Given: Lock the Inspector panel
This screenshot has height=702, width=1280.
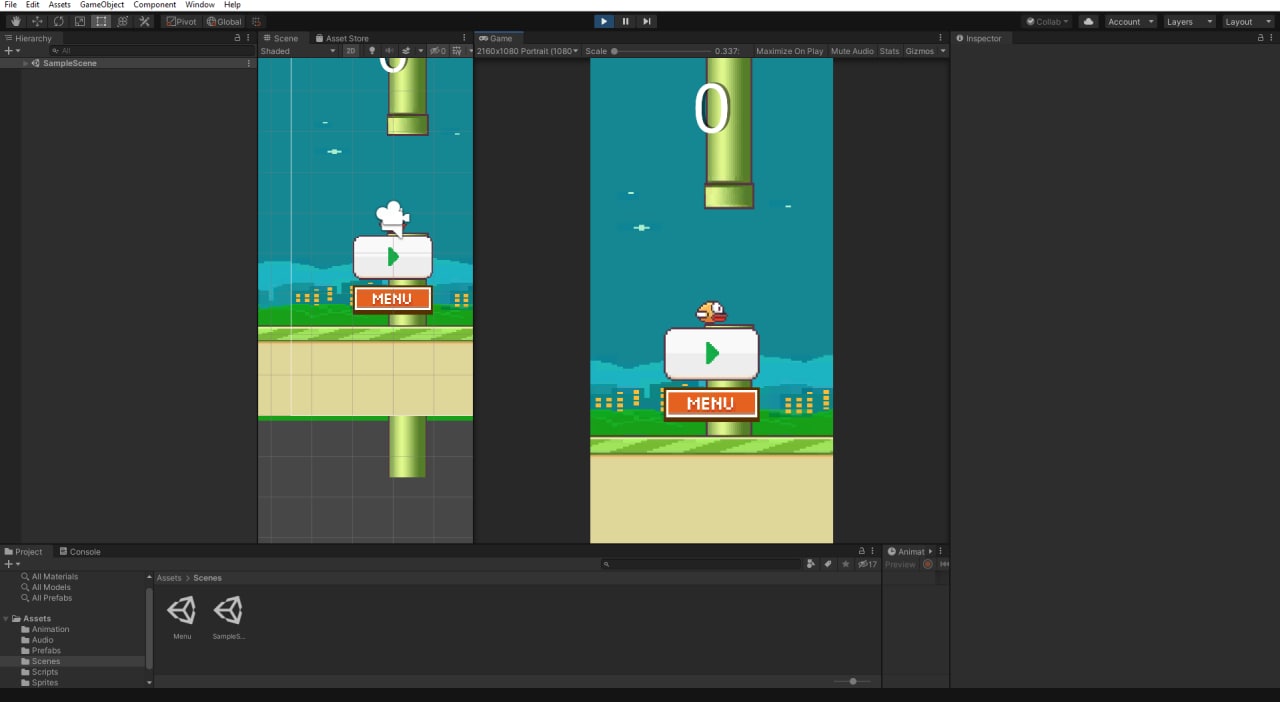Looking at the screenshot, I should pos(1260,38).
